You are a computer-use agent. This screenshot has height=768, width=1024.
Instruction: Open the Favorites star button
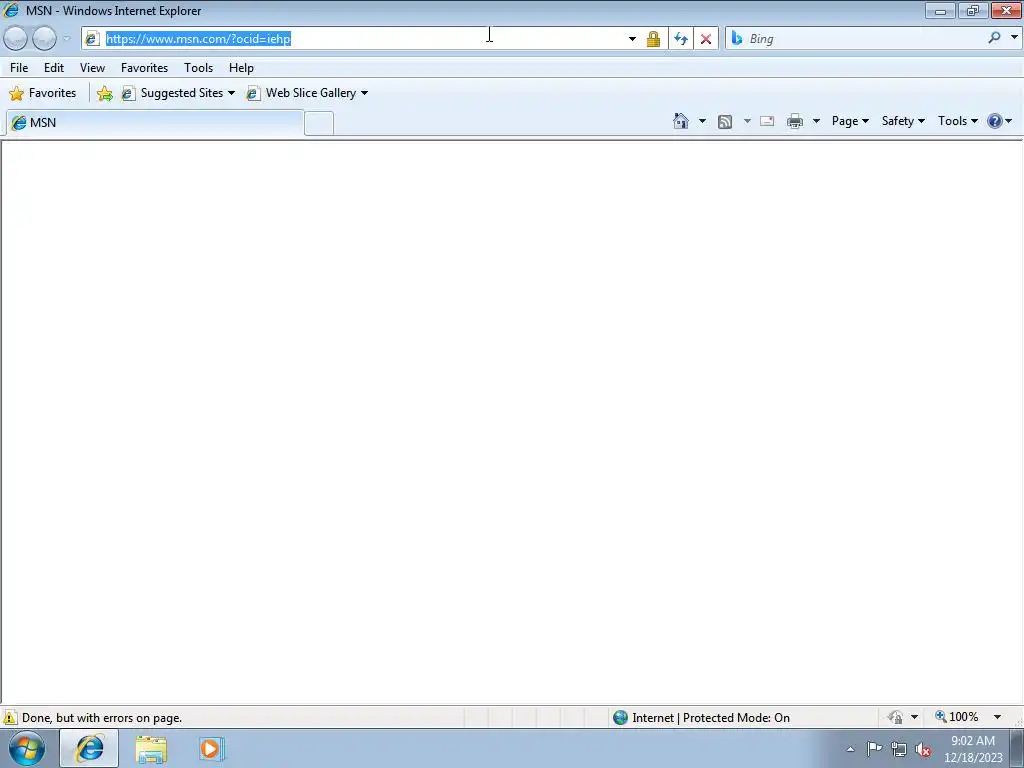tap(43, 93)
